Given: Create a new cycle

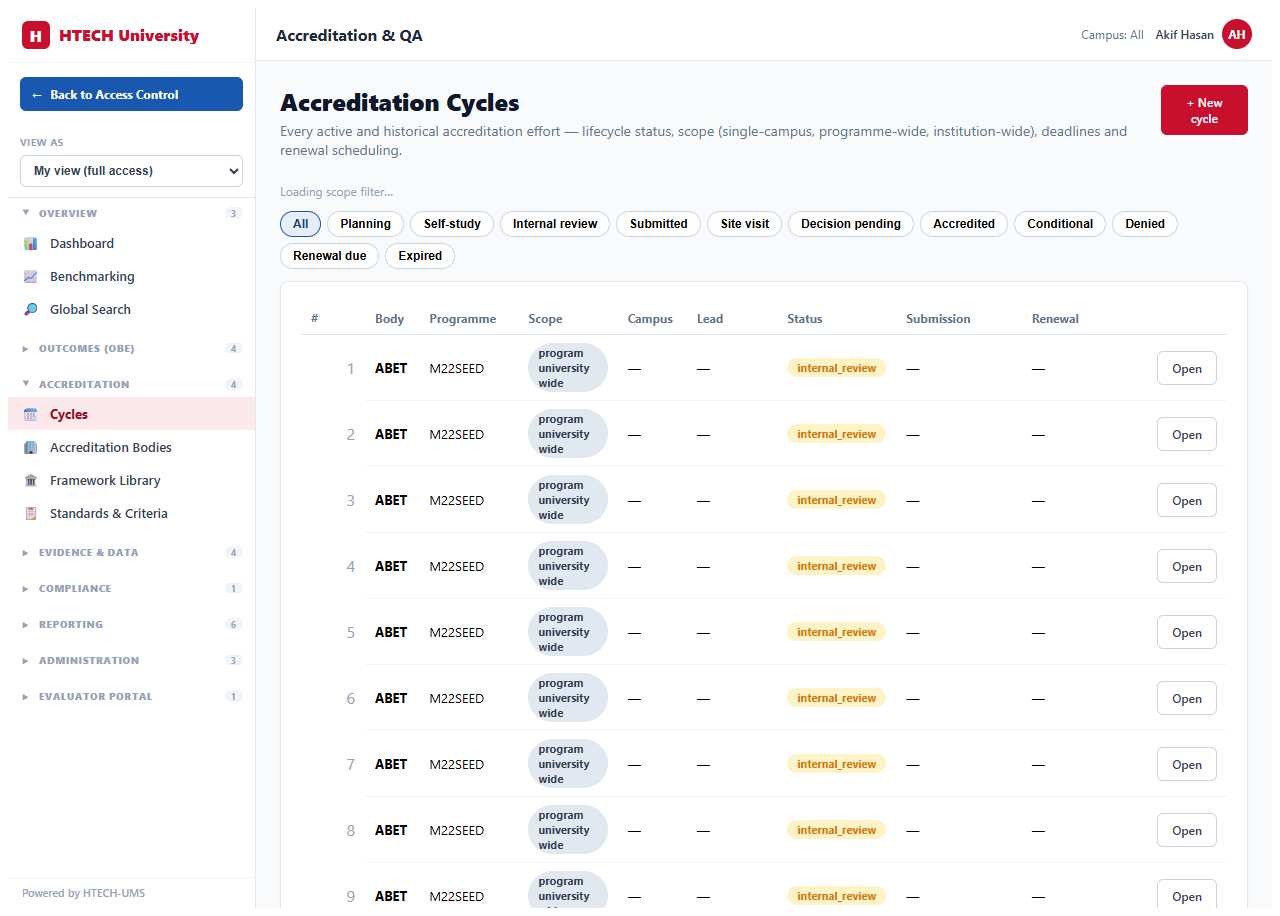Looking at the screenshot, I should 1204,110.
